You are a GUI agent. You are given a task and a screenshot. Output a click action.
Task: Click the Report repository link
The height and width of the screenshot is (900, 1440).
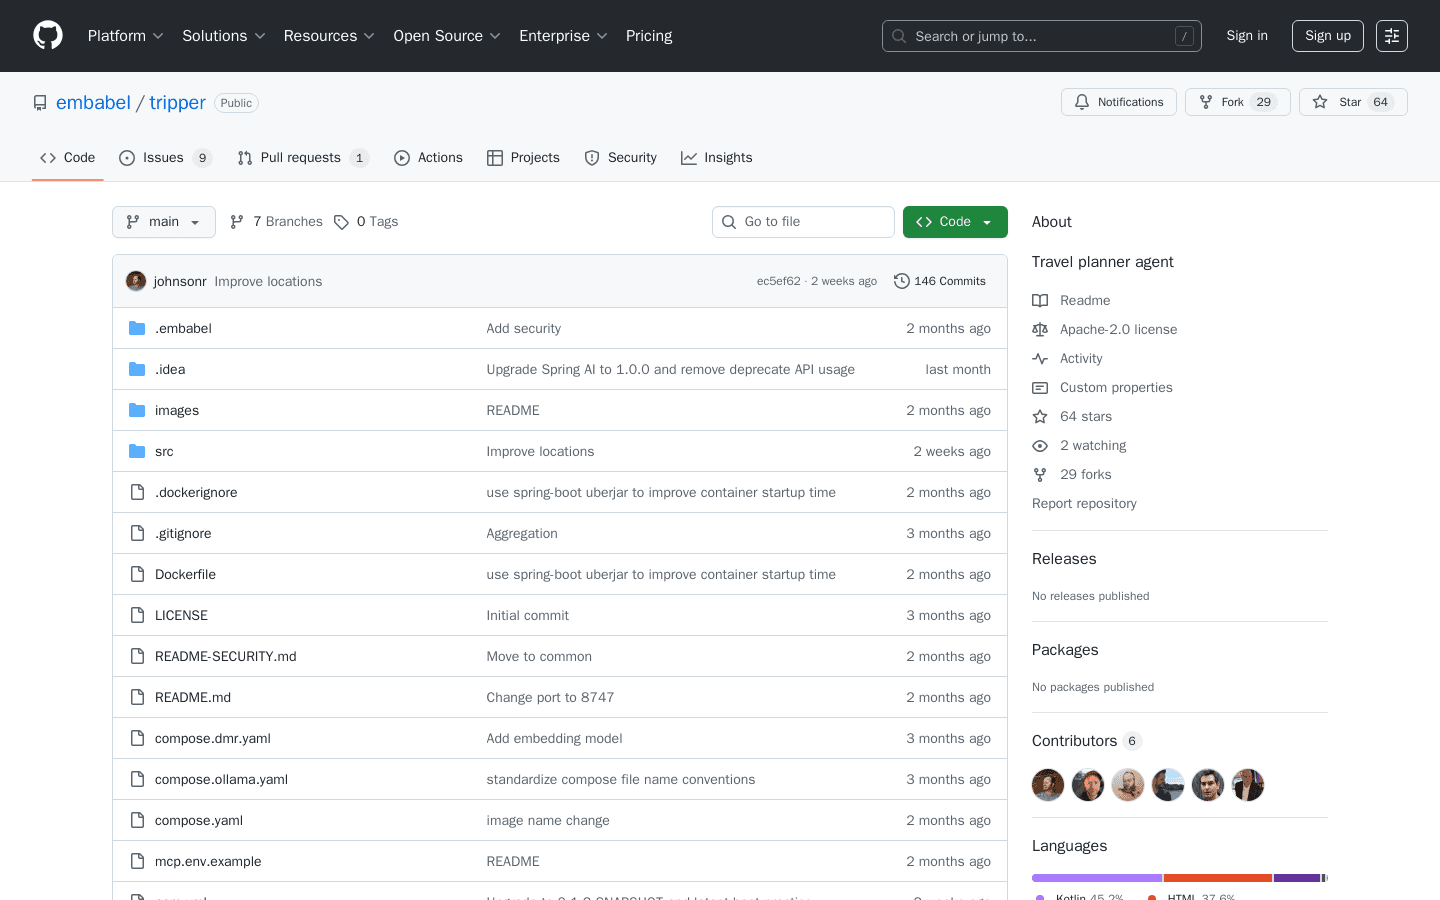point(1084,503)
